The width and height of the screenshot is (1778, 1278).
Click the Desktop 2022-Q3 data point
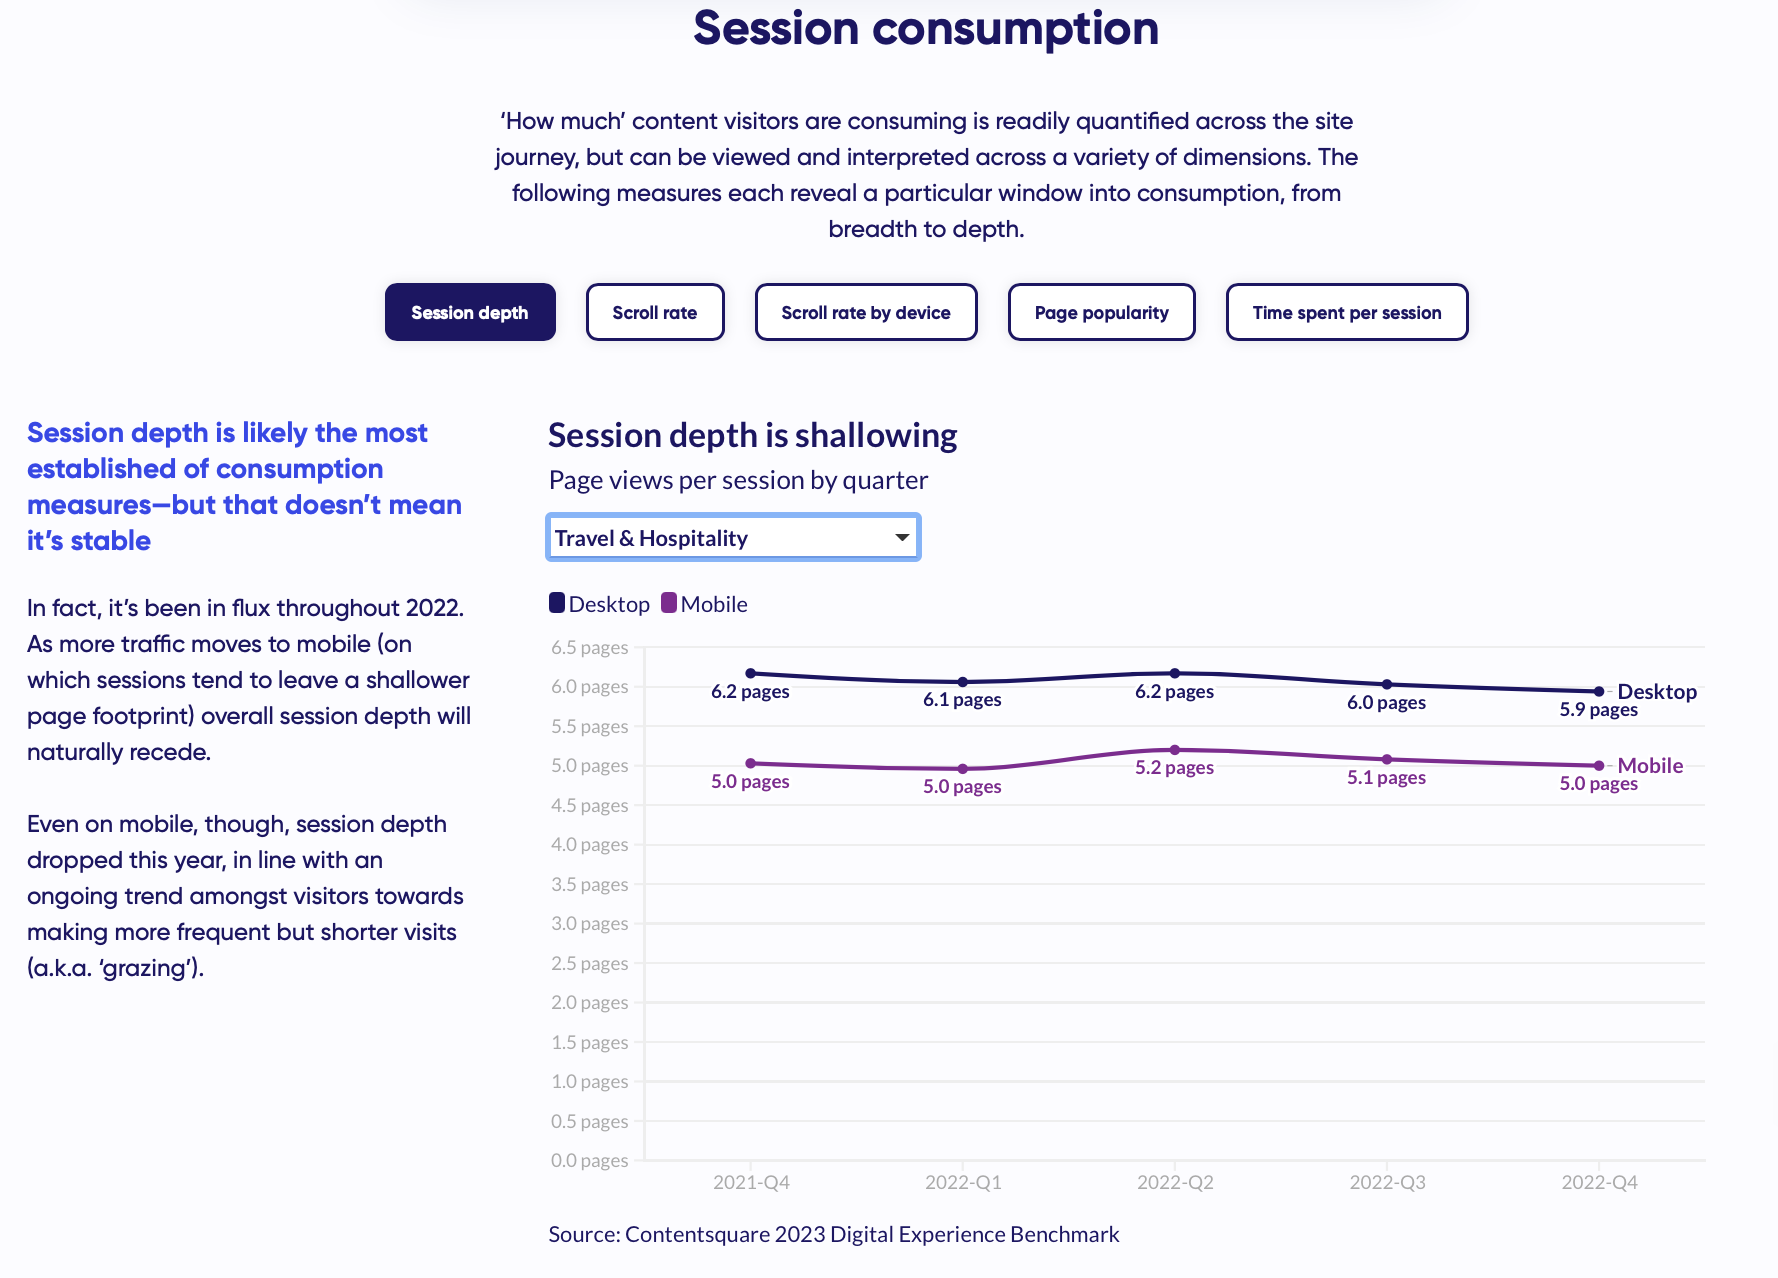(x=1387, y=684)
